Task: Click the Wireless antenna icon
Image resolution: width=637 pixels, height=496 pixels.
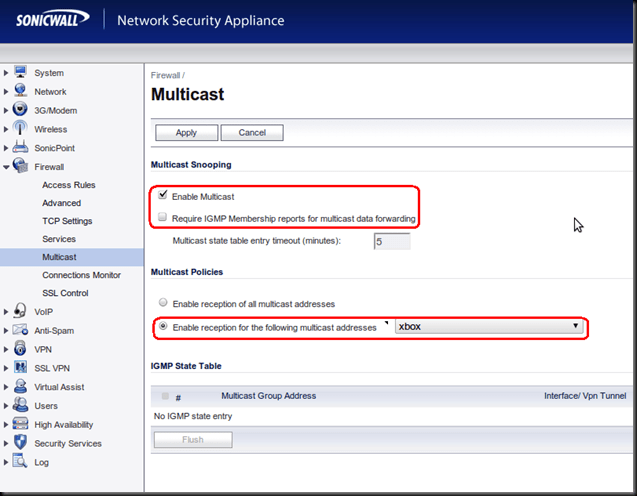Action: tap(20, 128)
